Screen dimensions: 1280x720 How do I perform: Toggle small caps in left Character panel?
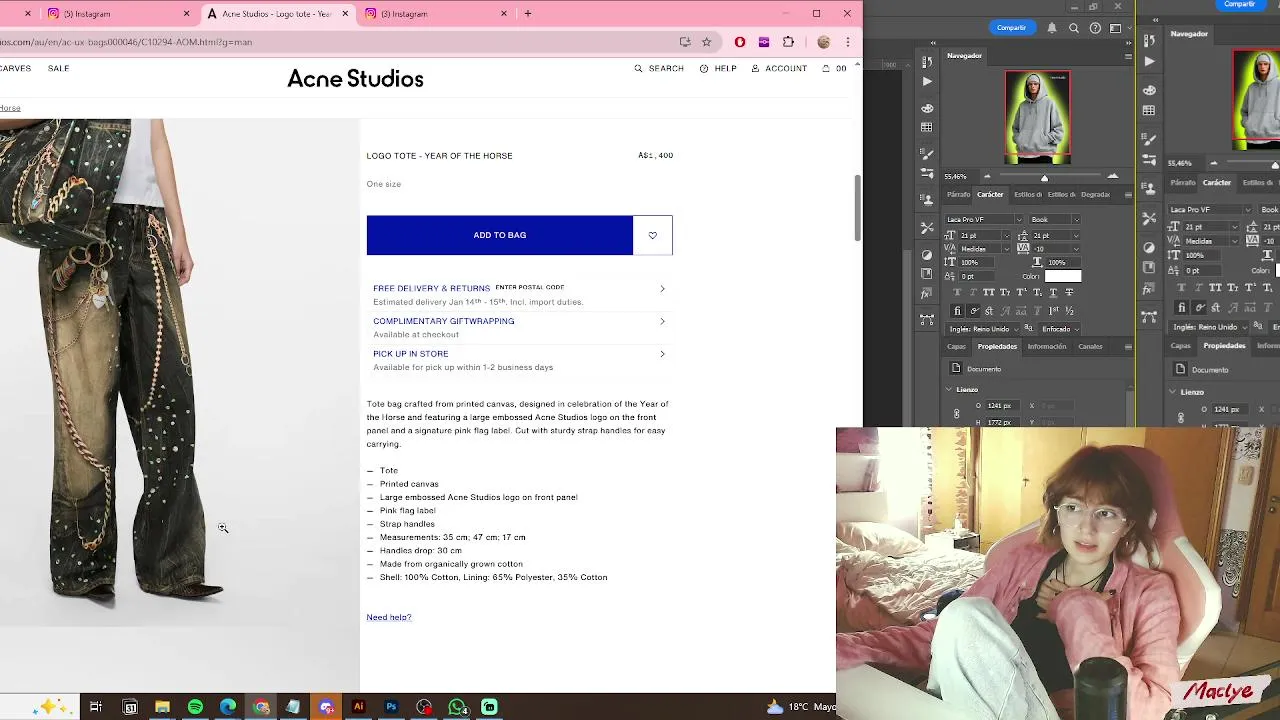pyautogui.click(x=1005, y=292)
